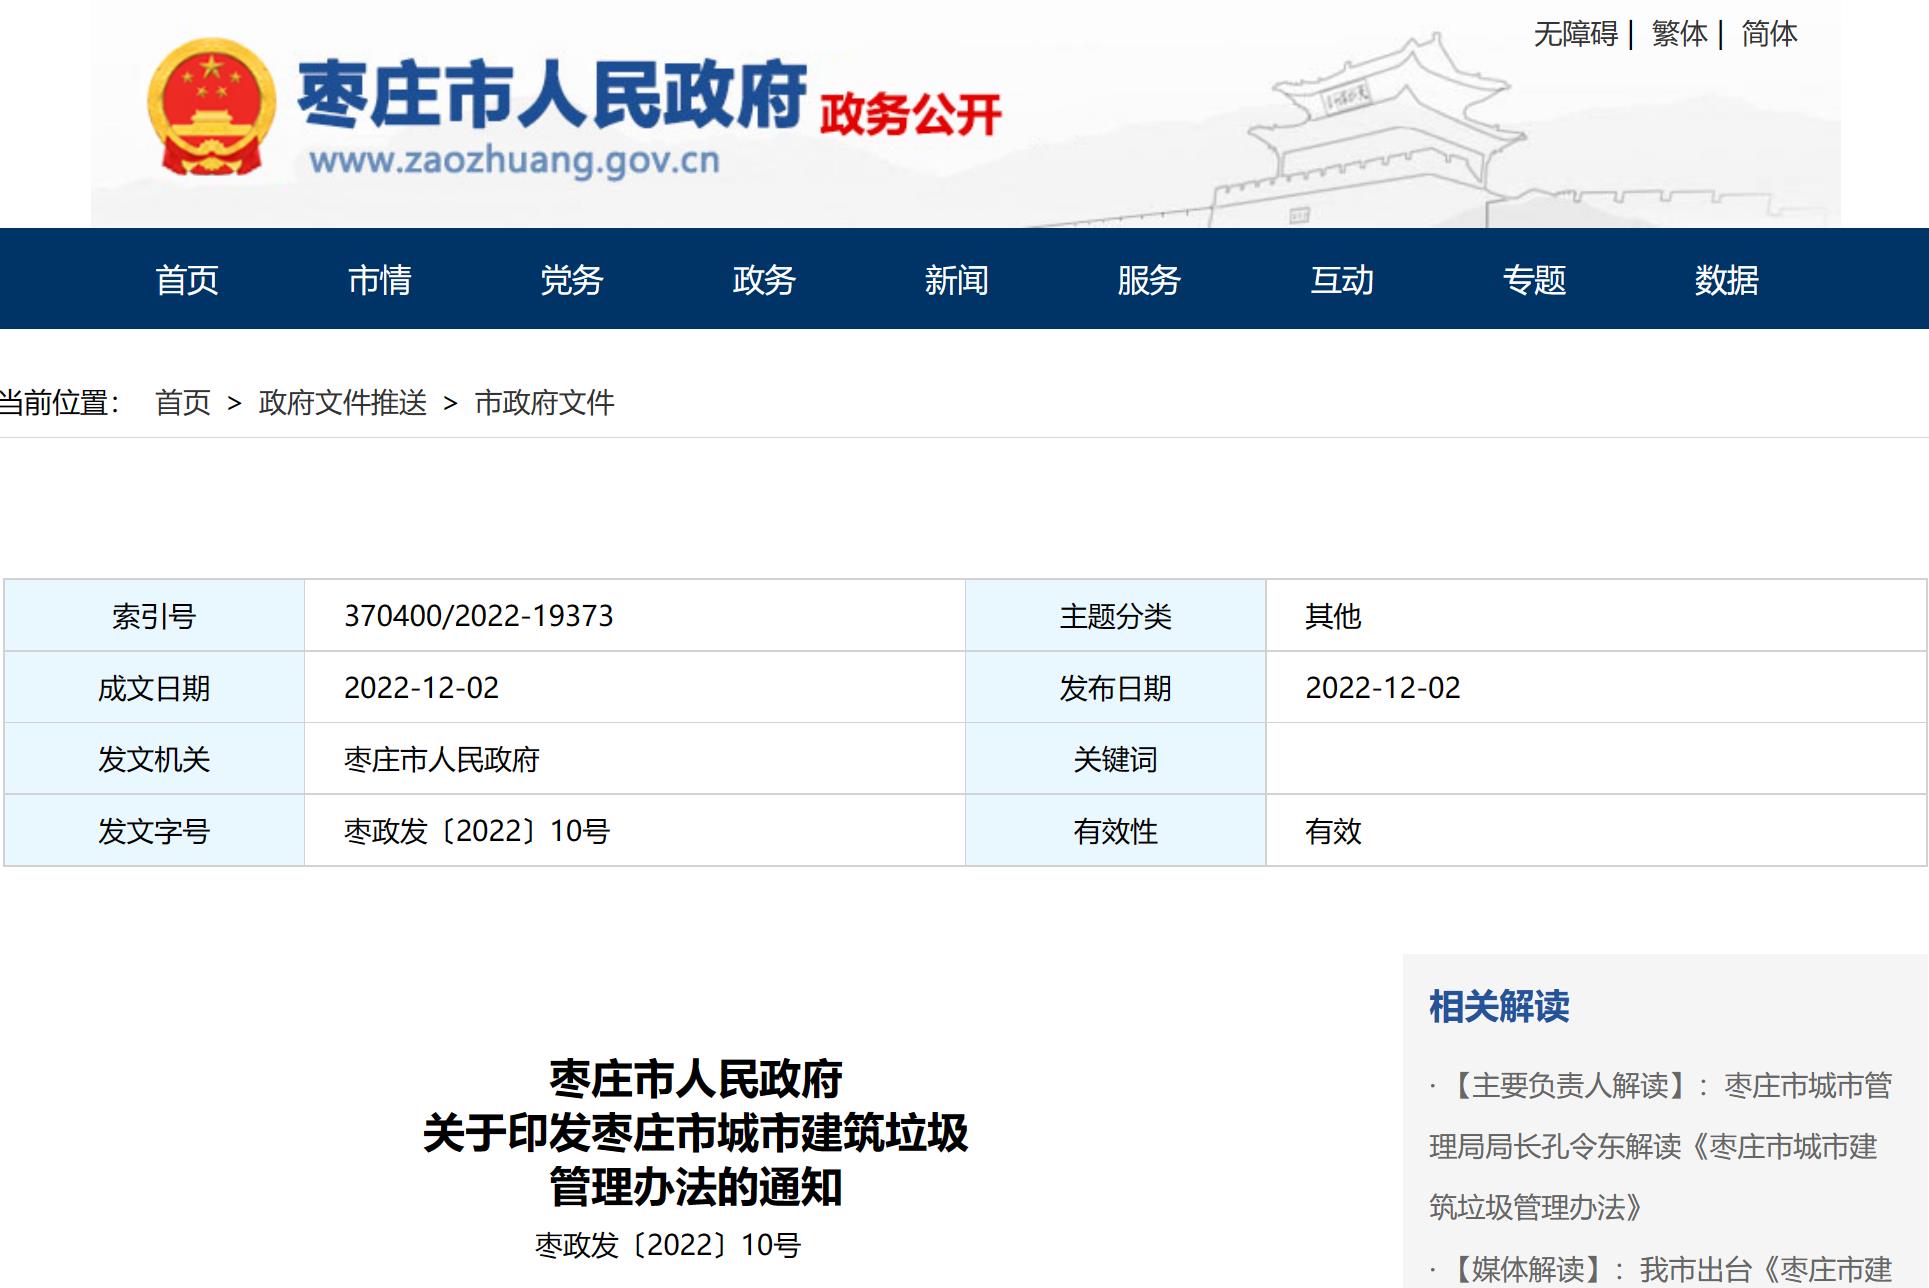
Task: Click the 主题分类 label cell
Action: click(1116, 616)
